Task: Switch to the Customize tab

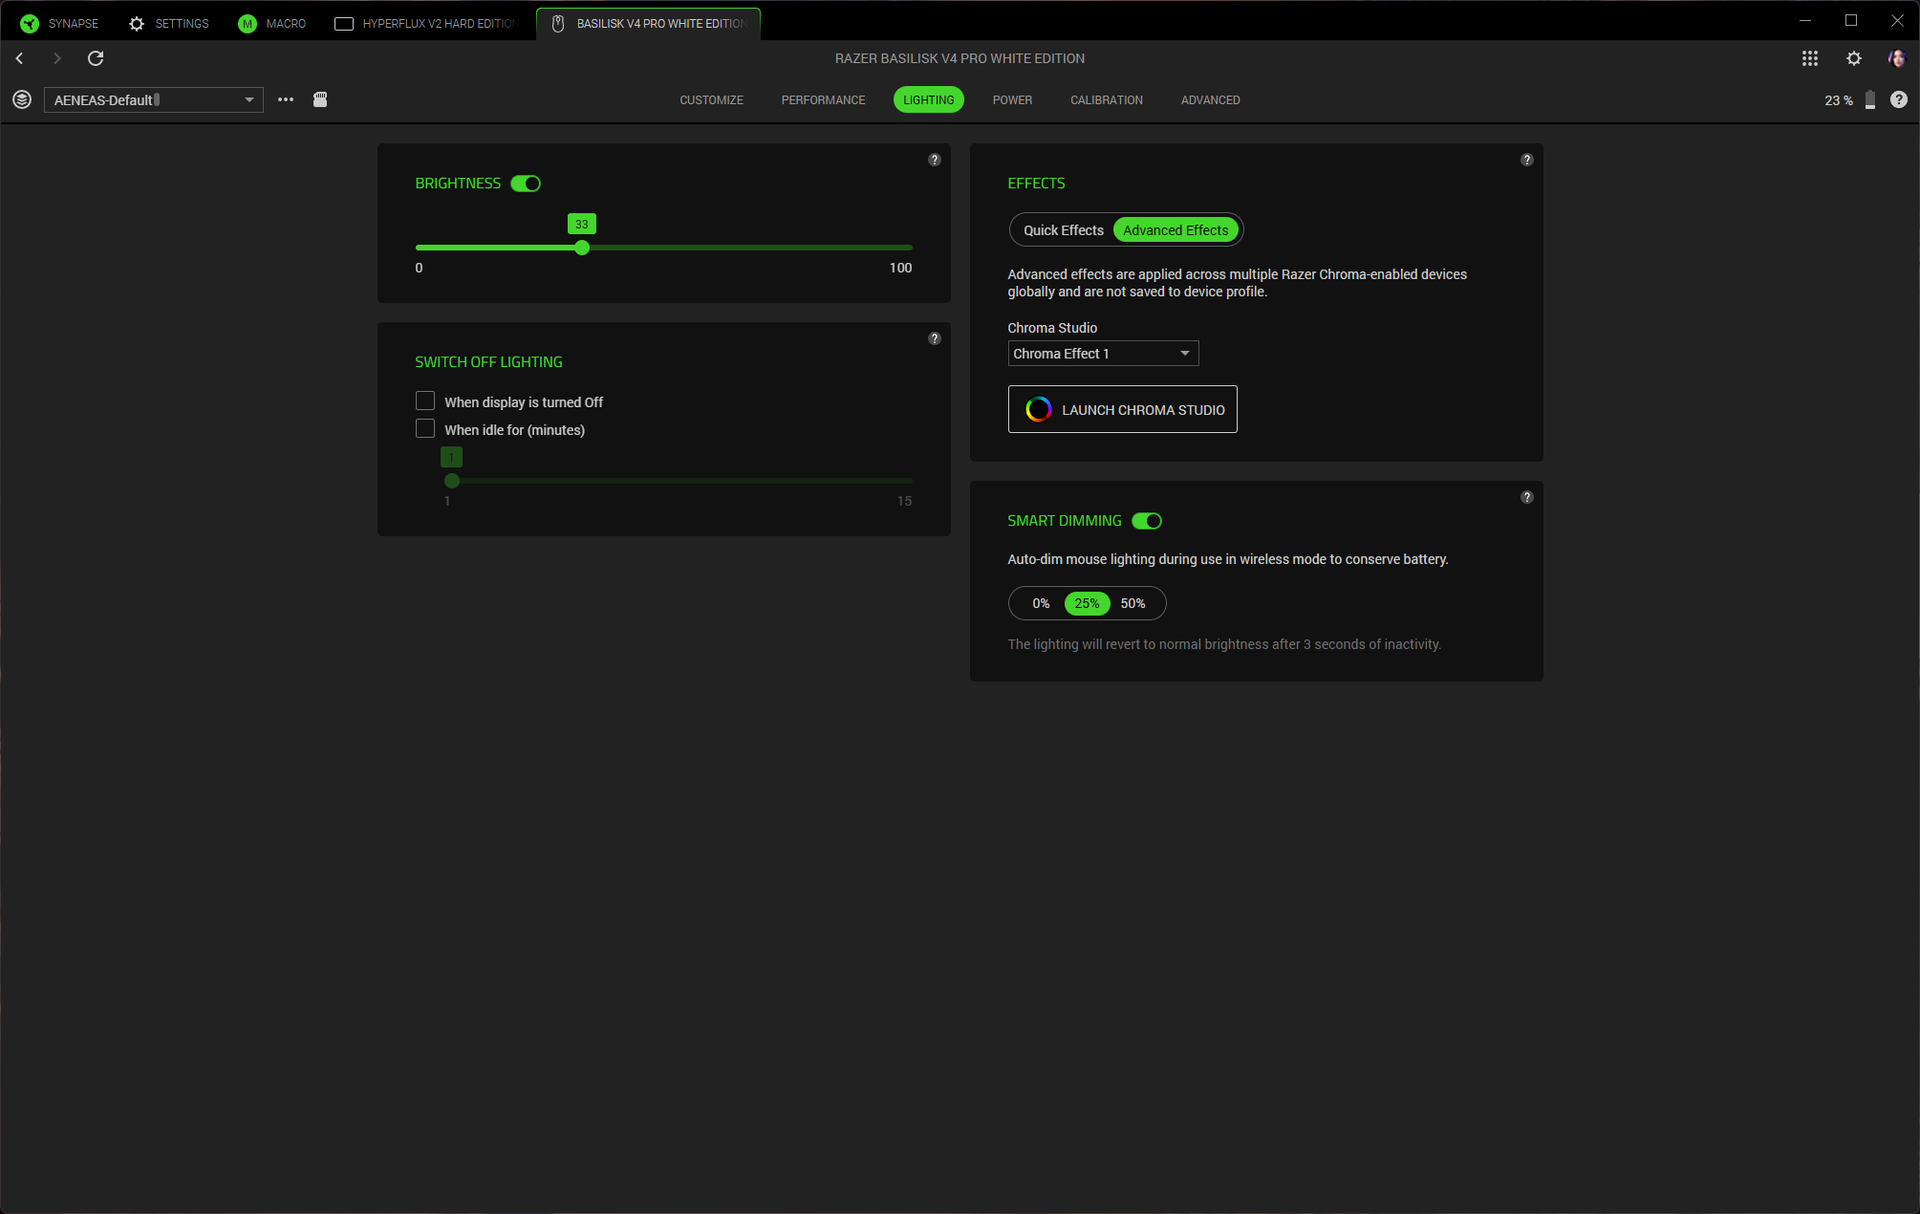Action: (x=711, y=100)
